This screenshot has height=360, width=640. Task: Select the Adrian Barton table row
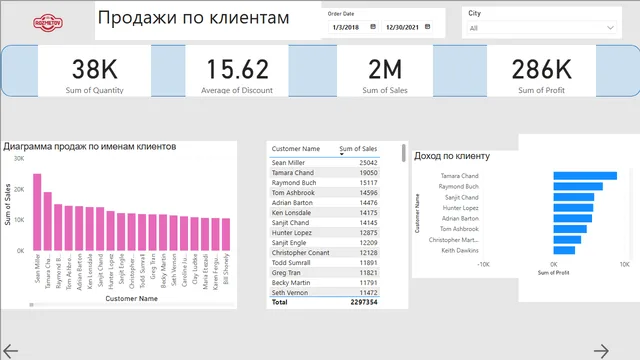coord(324,202)
